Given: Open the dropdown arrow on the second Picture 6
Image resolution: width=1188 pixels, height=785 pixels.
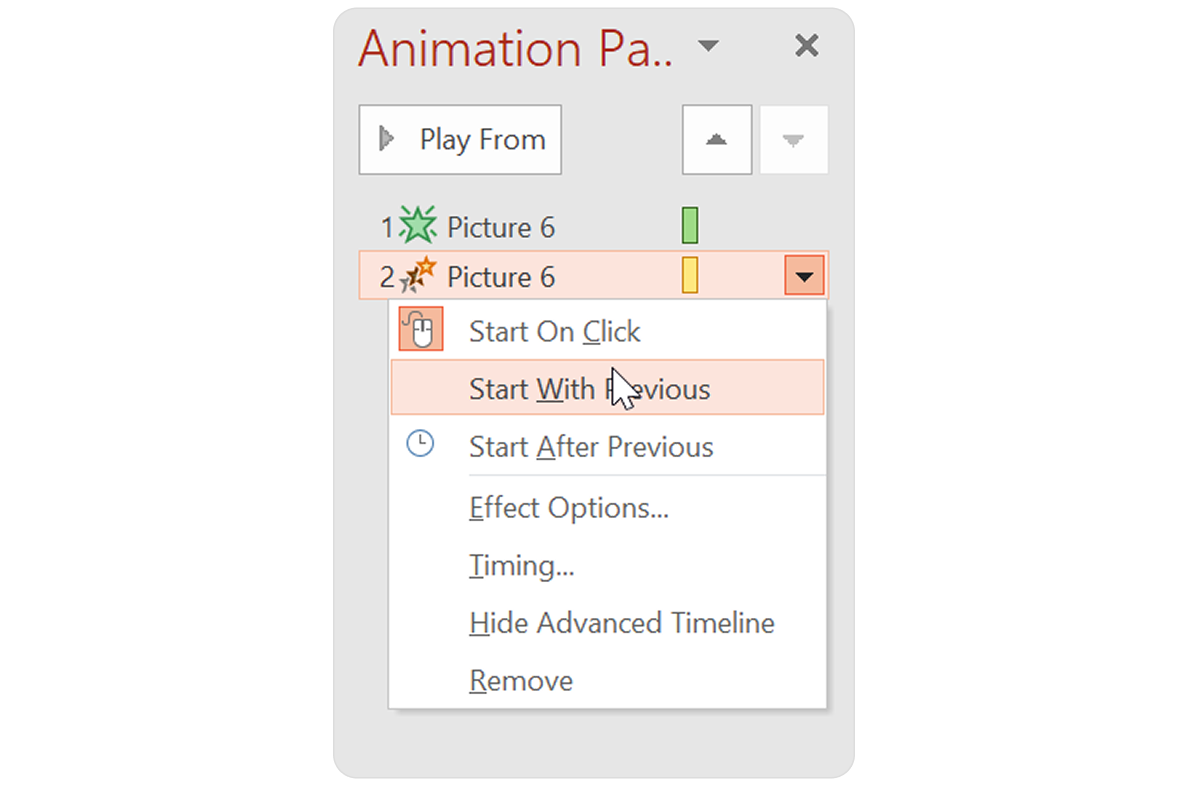Looking at the screenshot, I should pos(805,275).
